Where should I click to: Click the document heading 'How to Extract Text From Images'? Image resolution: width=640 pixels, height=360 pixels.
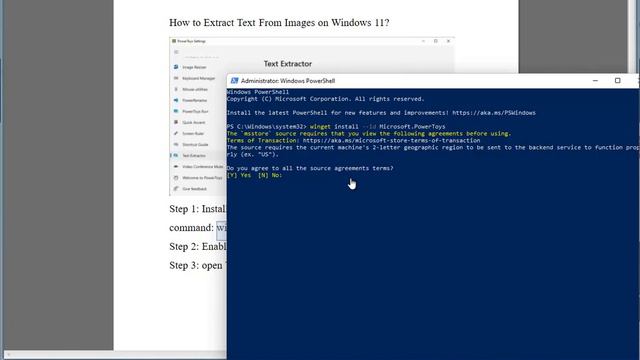279,22
